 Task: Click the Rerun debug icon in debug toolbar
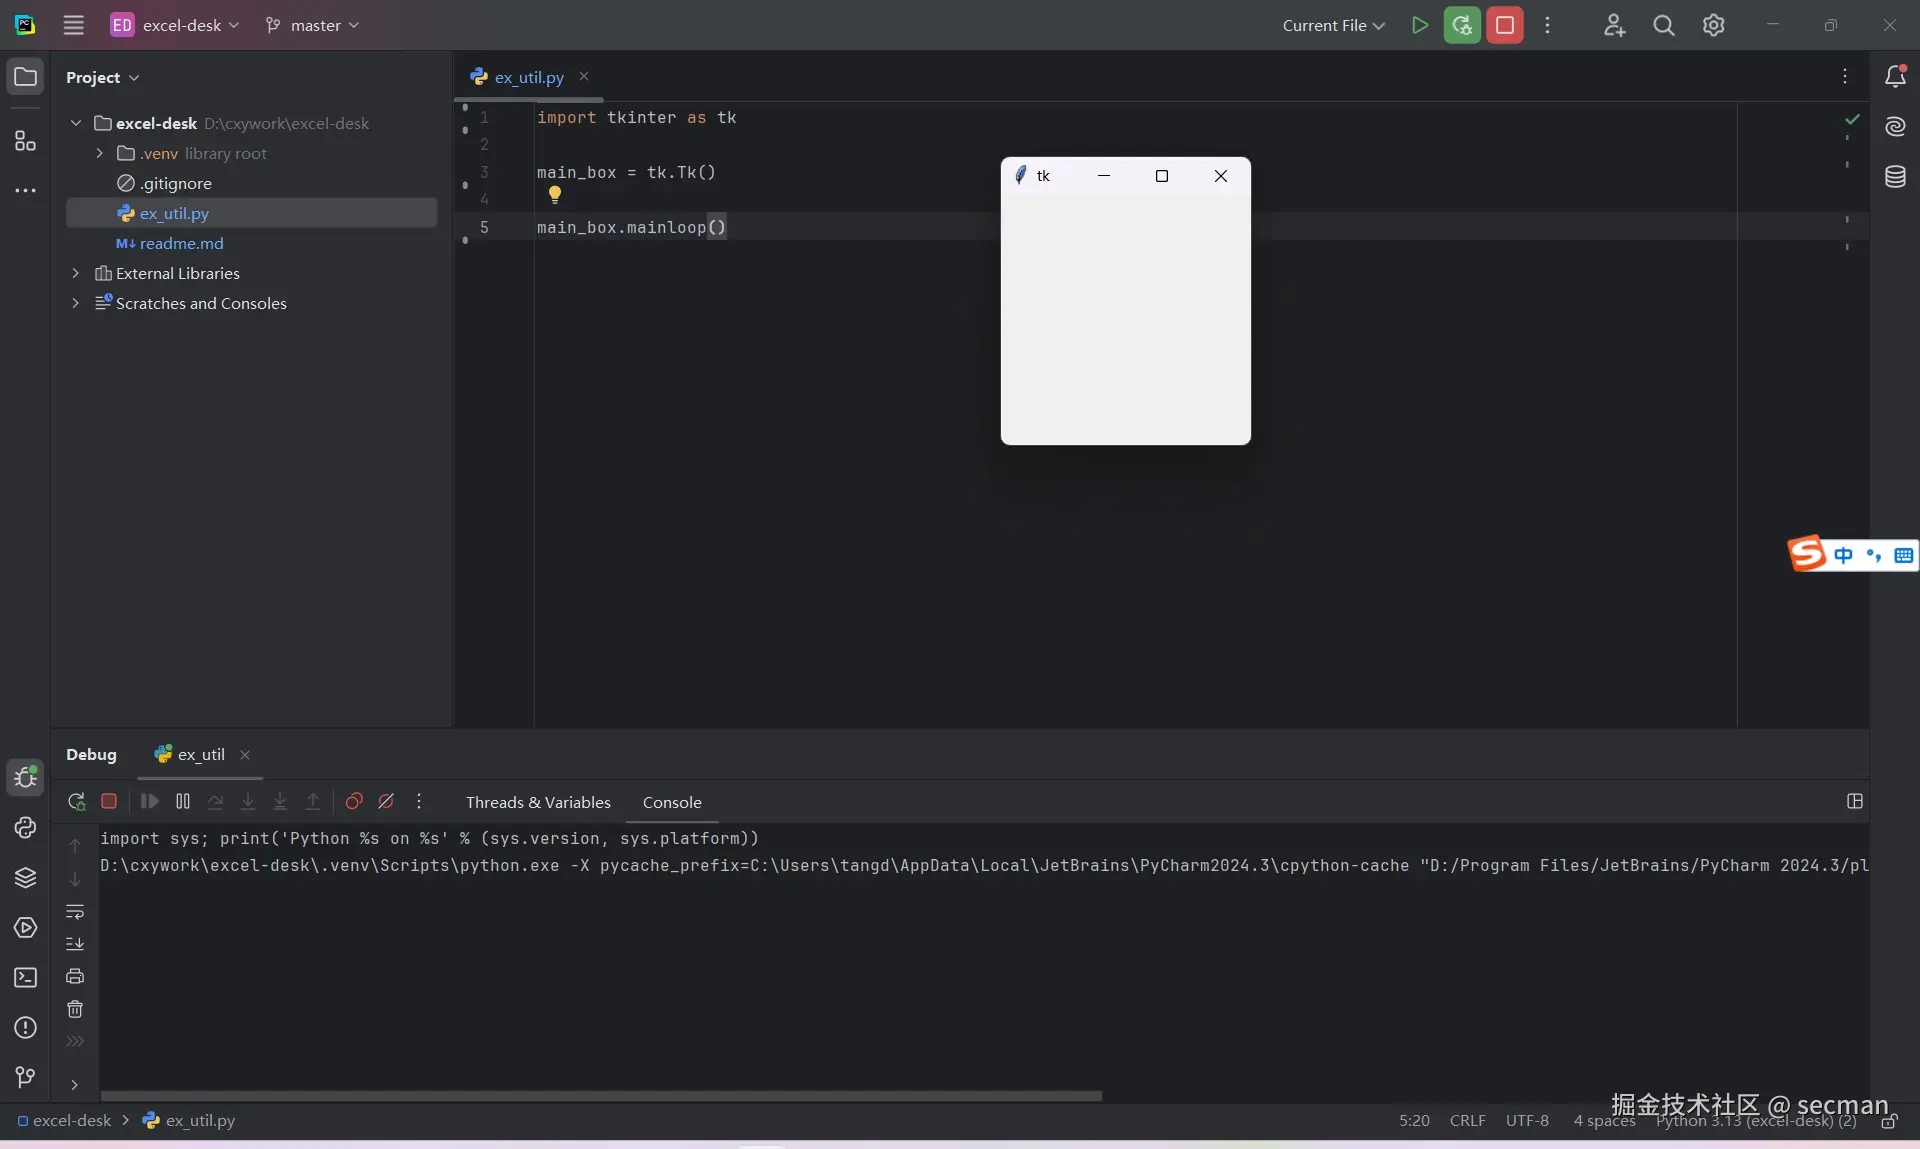click(76, 802)
